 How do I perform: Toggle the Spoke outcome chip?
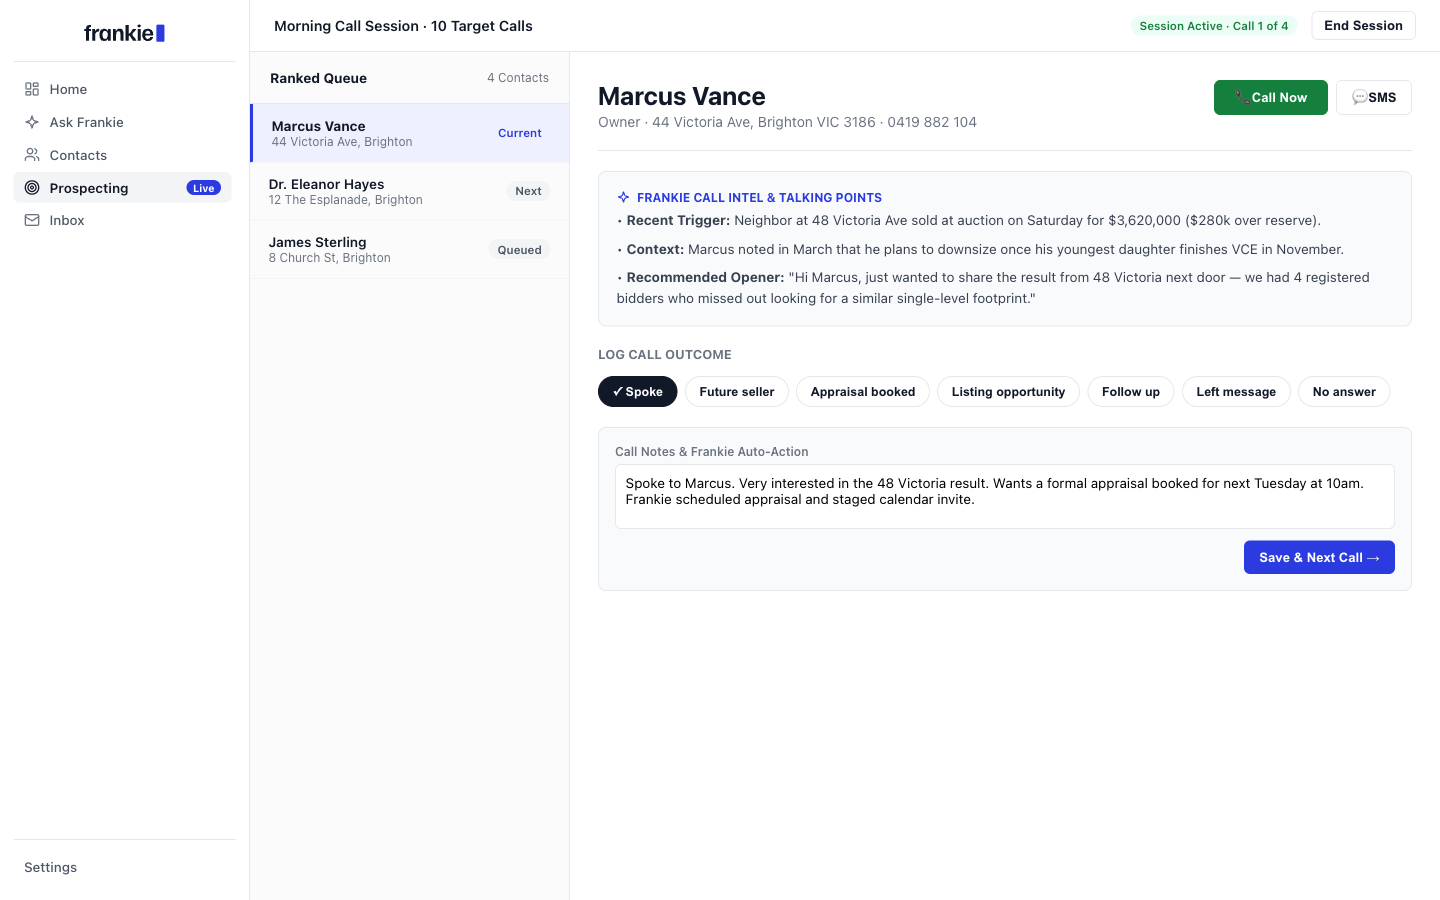click(x=638, y=392)
